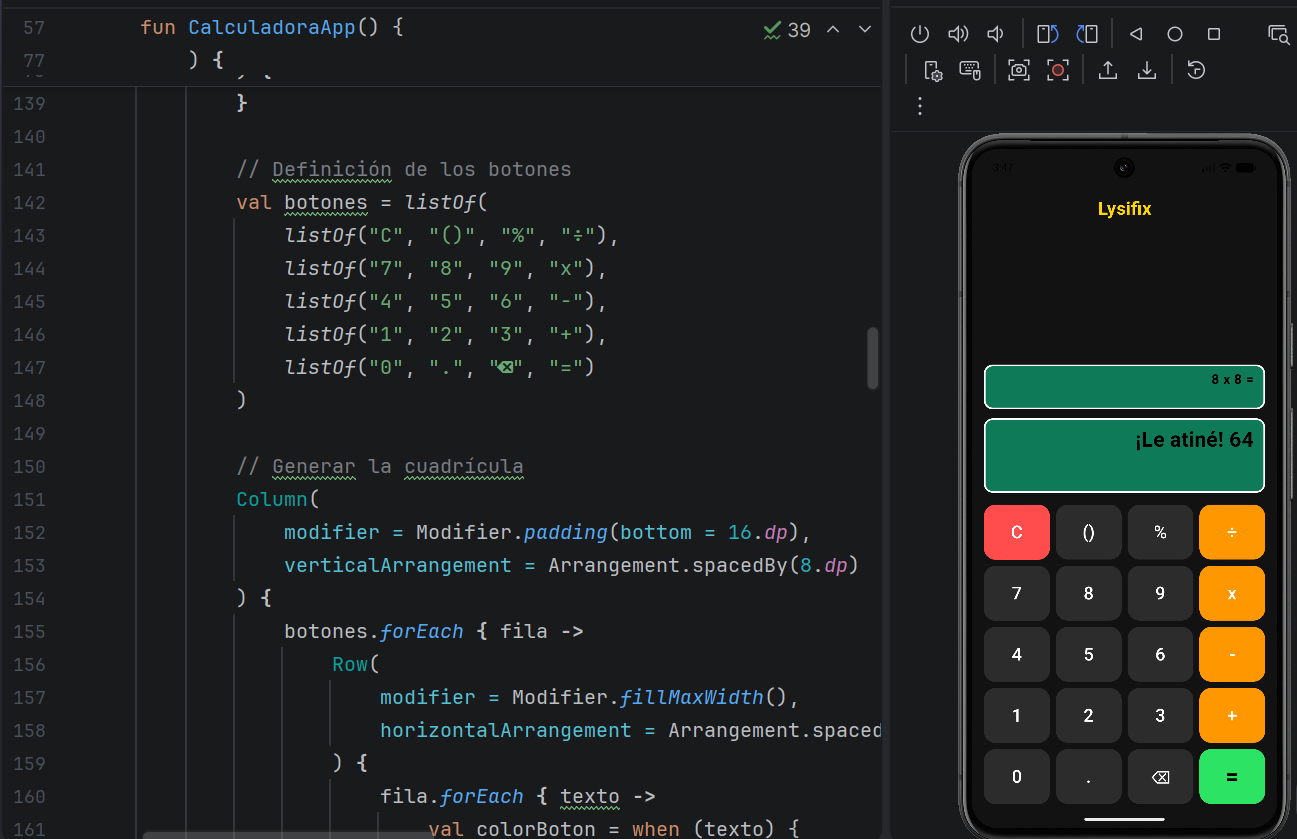Open the device settings phone-gear icon
The height and width of the screenshot is (839, 1297).
[932, 70]
